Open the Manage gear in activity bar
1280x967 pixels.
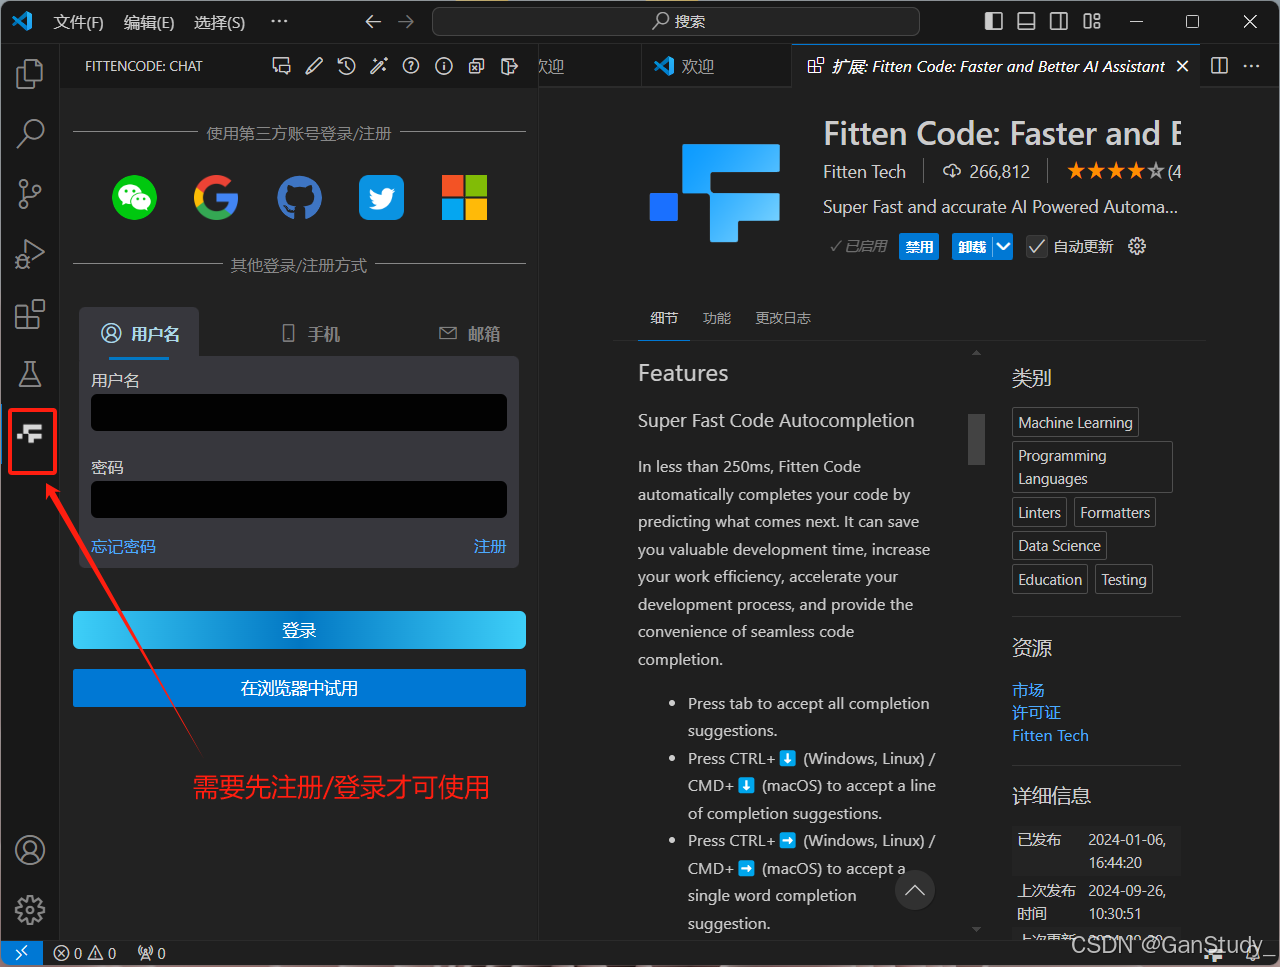[30, 910]
